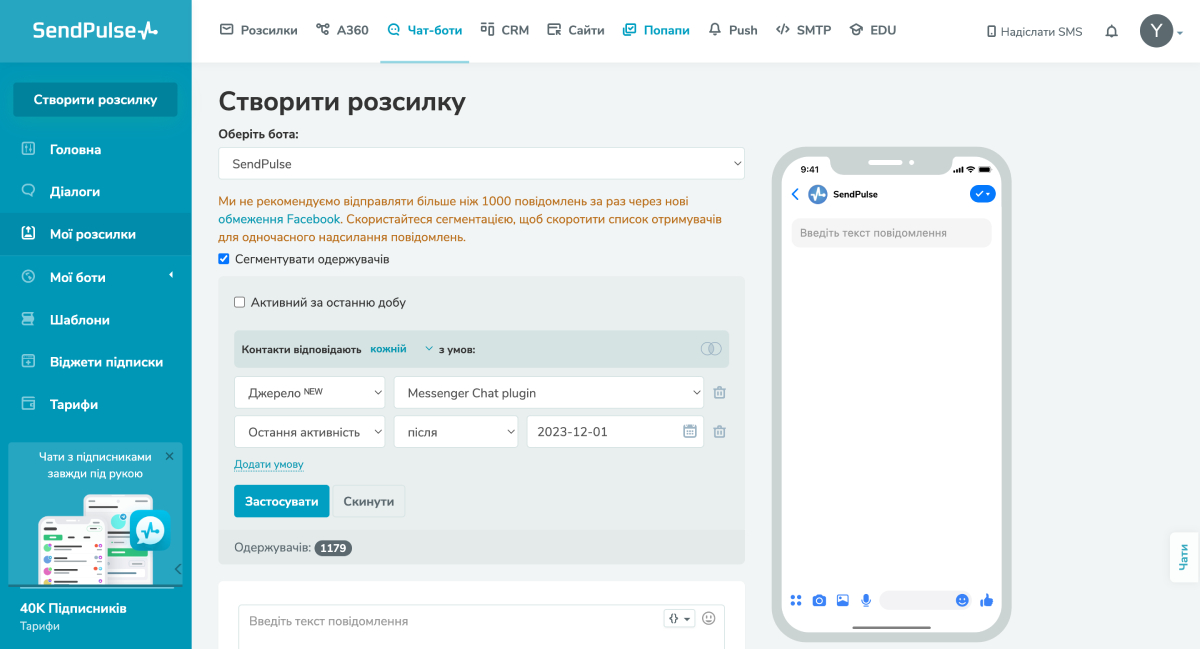Toggle the segmentation overlap switch
This screenshot has width=1200, height=649.
[711, 348]
